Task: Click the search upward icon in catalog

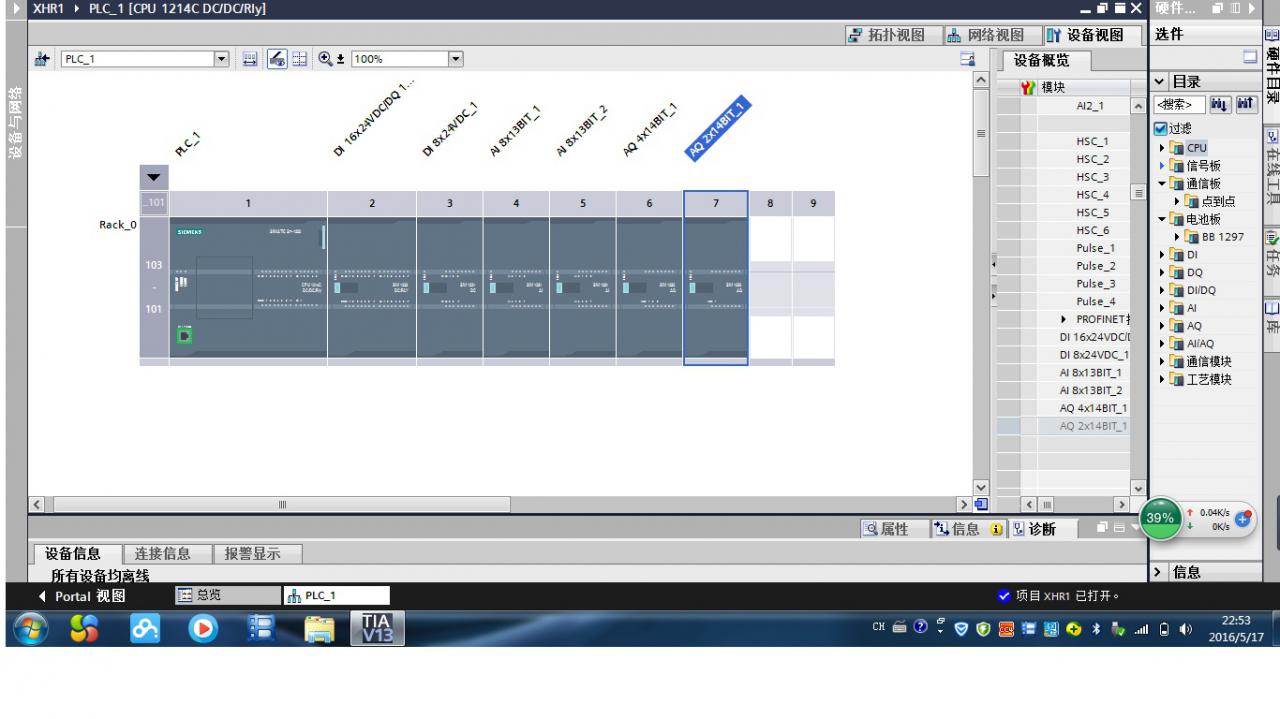Action: [x=1246, y=104]
